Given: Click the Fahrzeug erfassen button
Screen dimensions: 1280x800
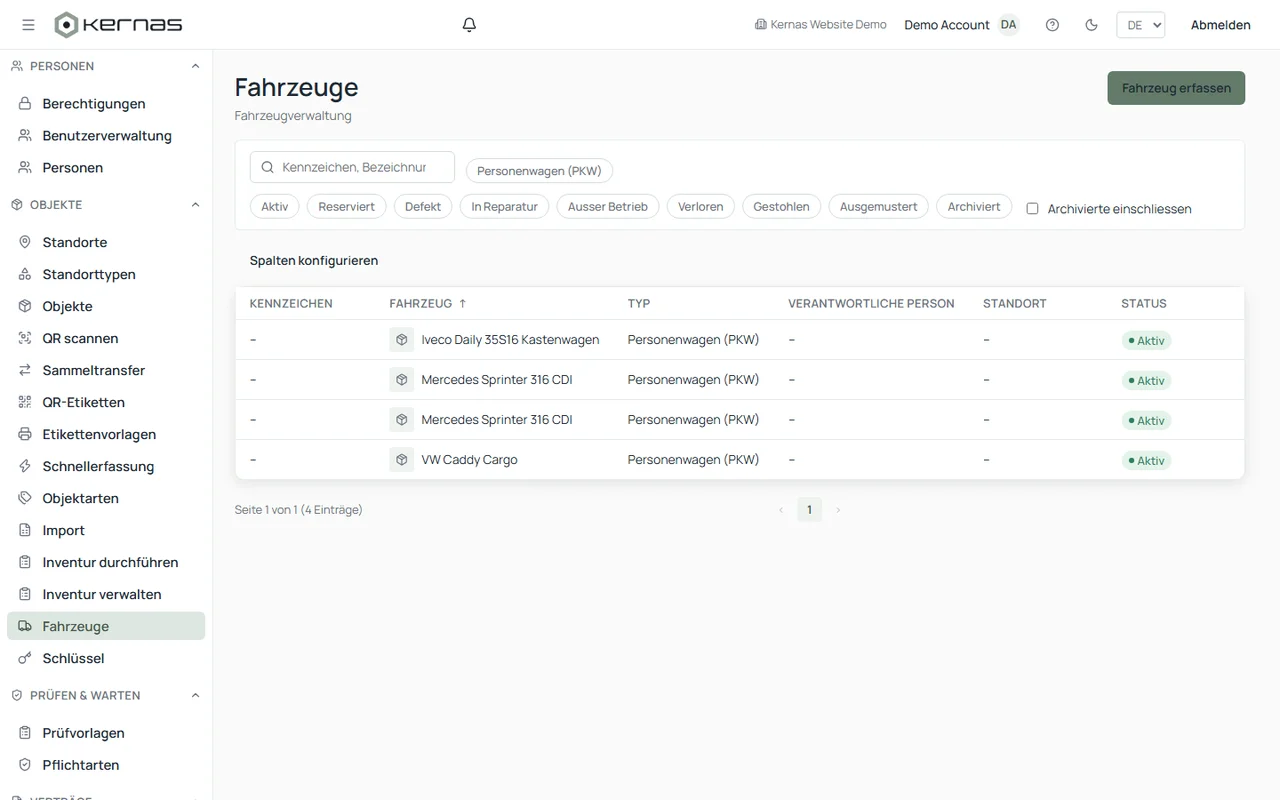Looking at the screenshot, I should [1176, 88].
